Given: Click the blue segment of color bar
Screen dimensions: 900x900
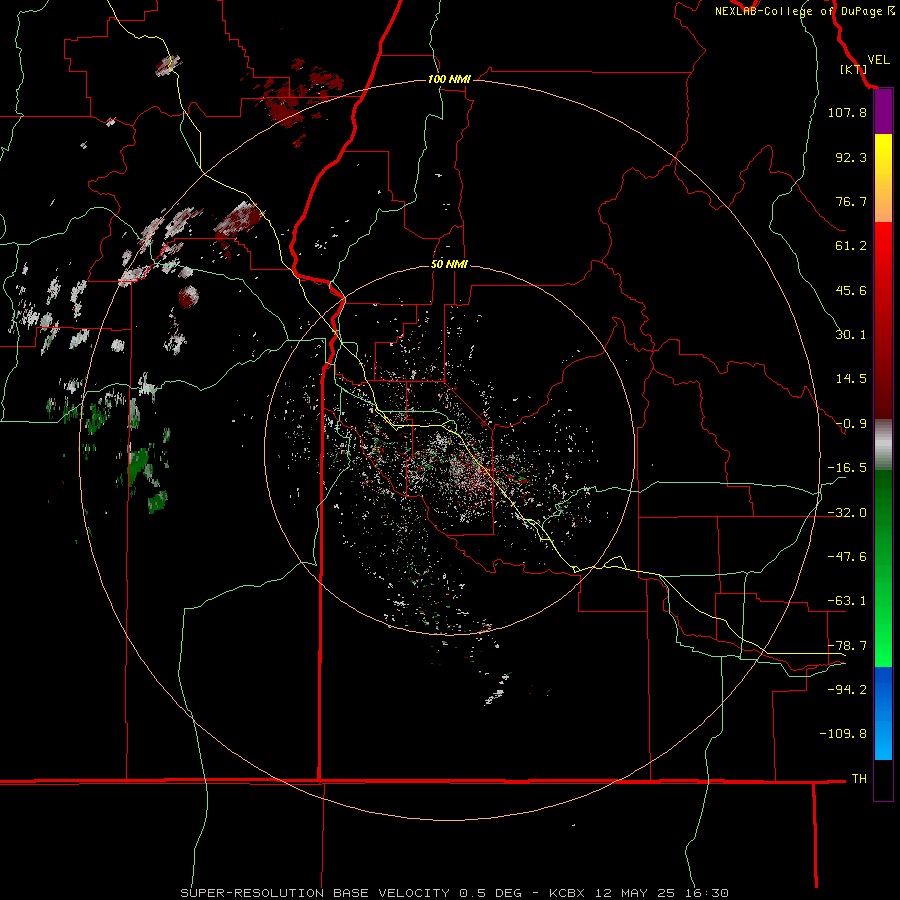Looking at the screenshot, I should click(883, 713).
